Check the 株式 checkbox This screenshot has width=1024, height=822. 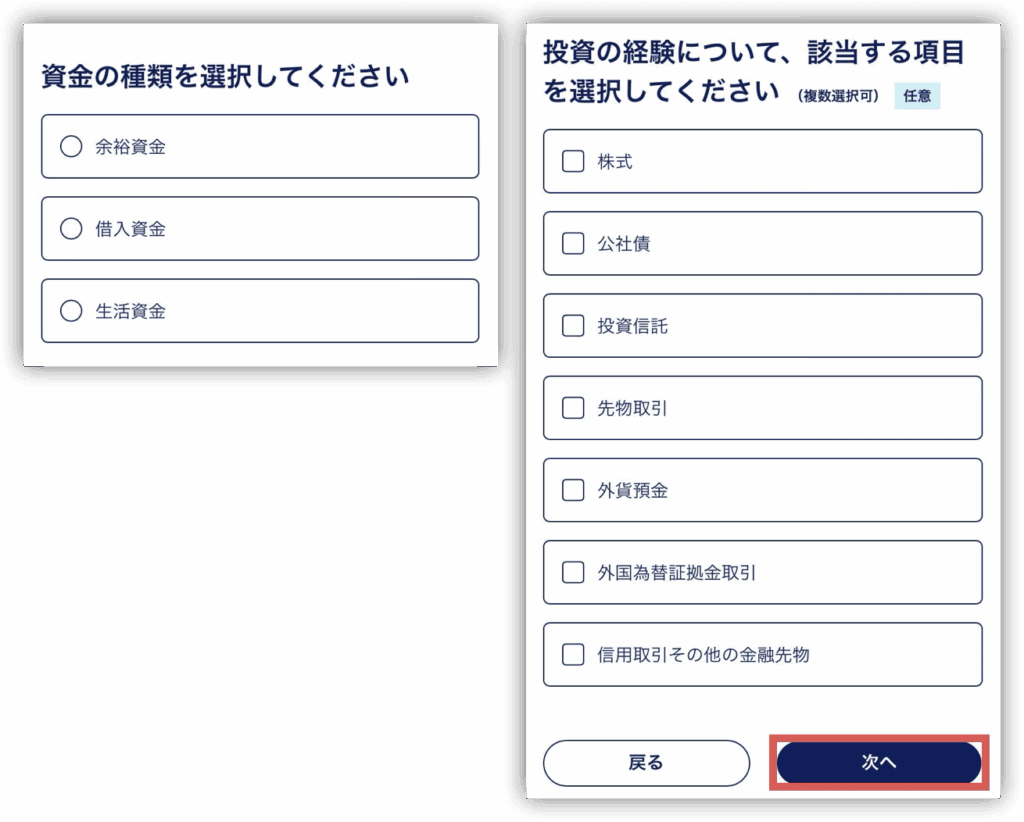coord(573,161)
